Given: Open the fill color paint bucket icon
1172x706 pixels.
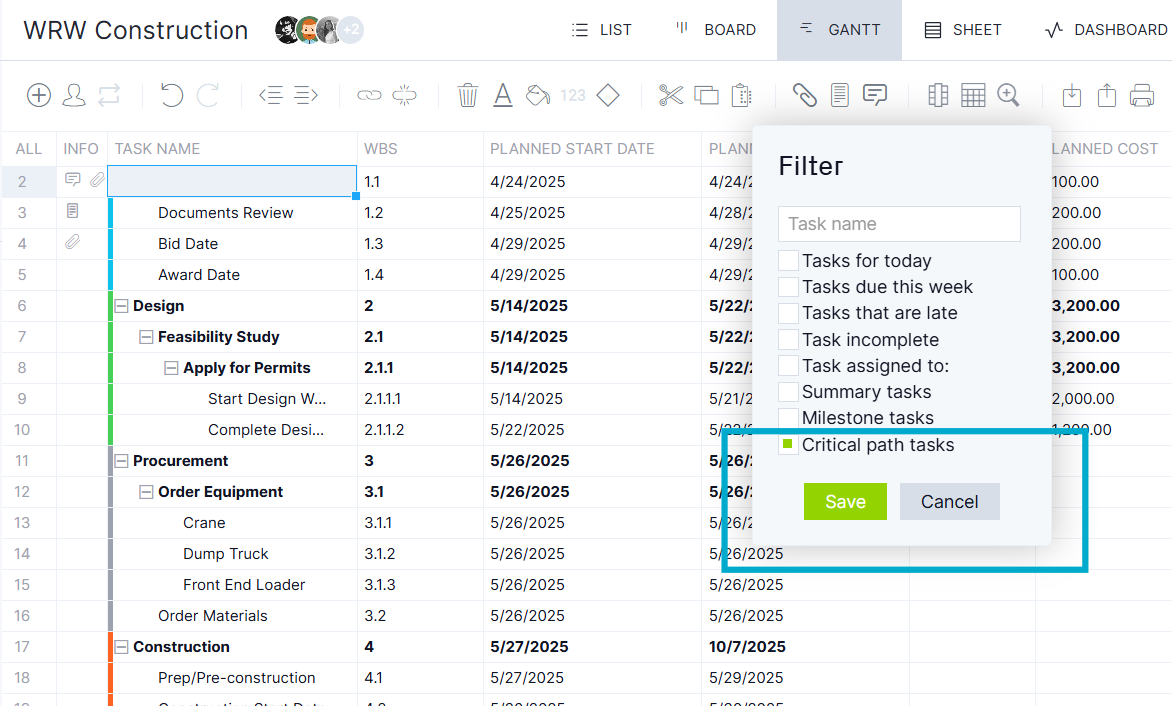Looking at the screenshot, I should [537, 95].
